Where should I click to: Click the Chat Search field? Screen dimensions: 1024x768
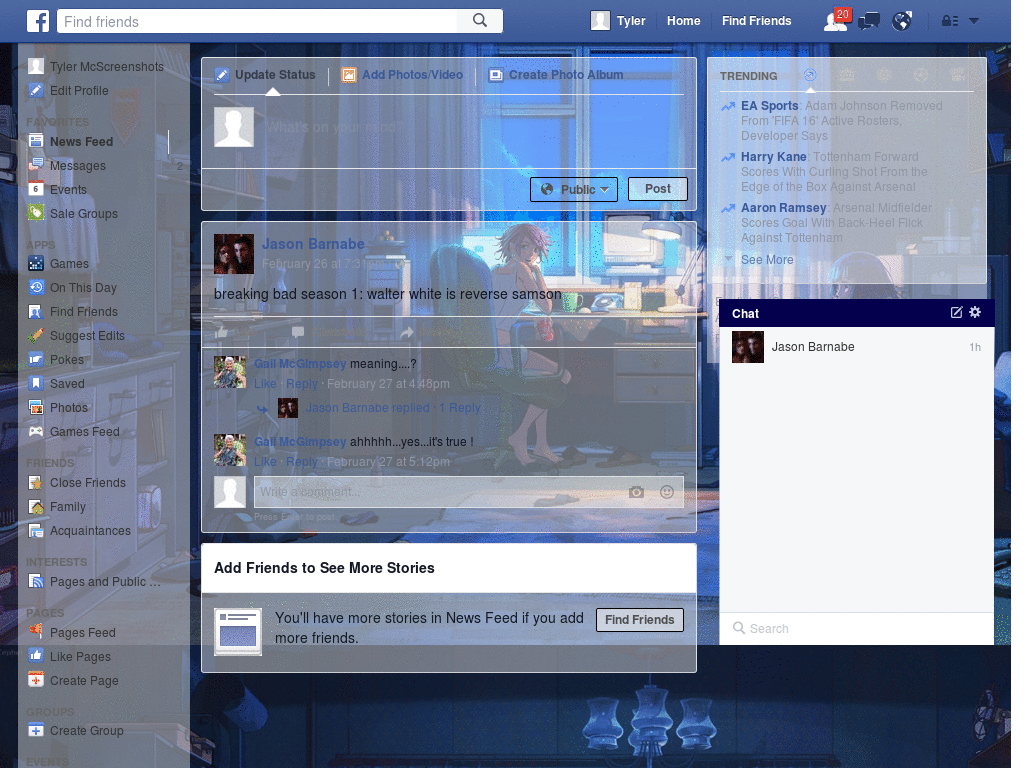click(856, 628)
